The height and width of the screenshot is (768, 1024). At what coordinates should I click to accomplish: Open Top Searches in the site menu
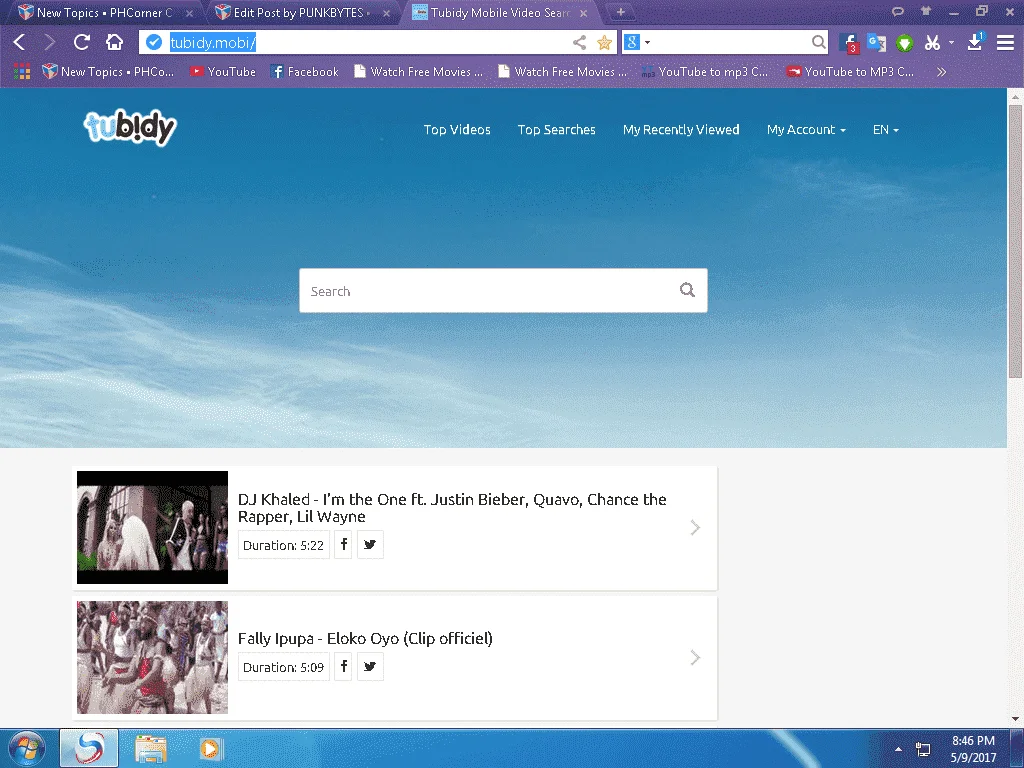(x=556, y=129)
